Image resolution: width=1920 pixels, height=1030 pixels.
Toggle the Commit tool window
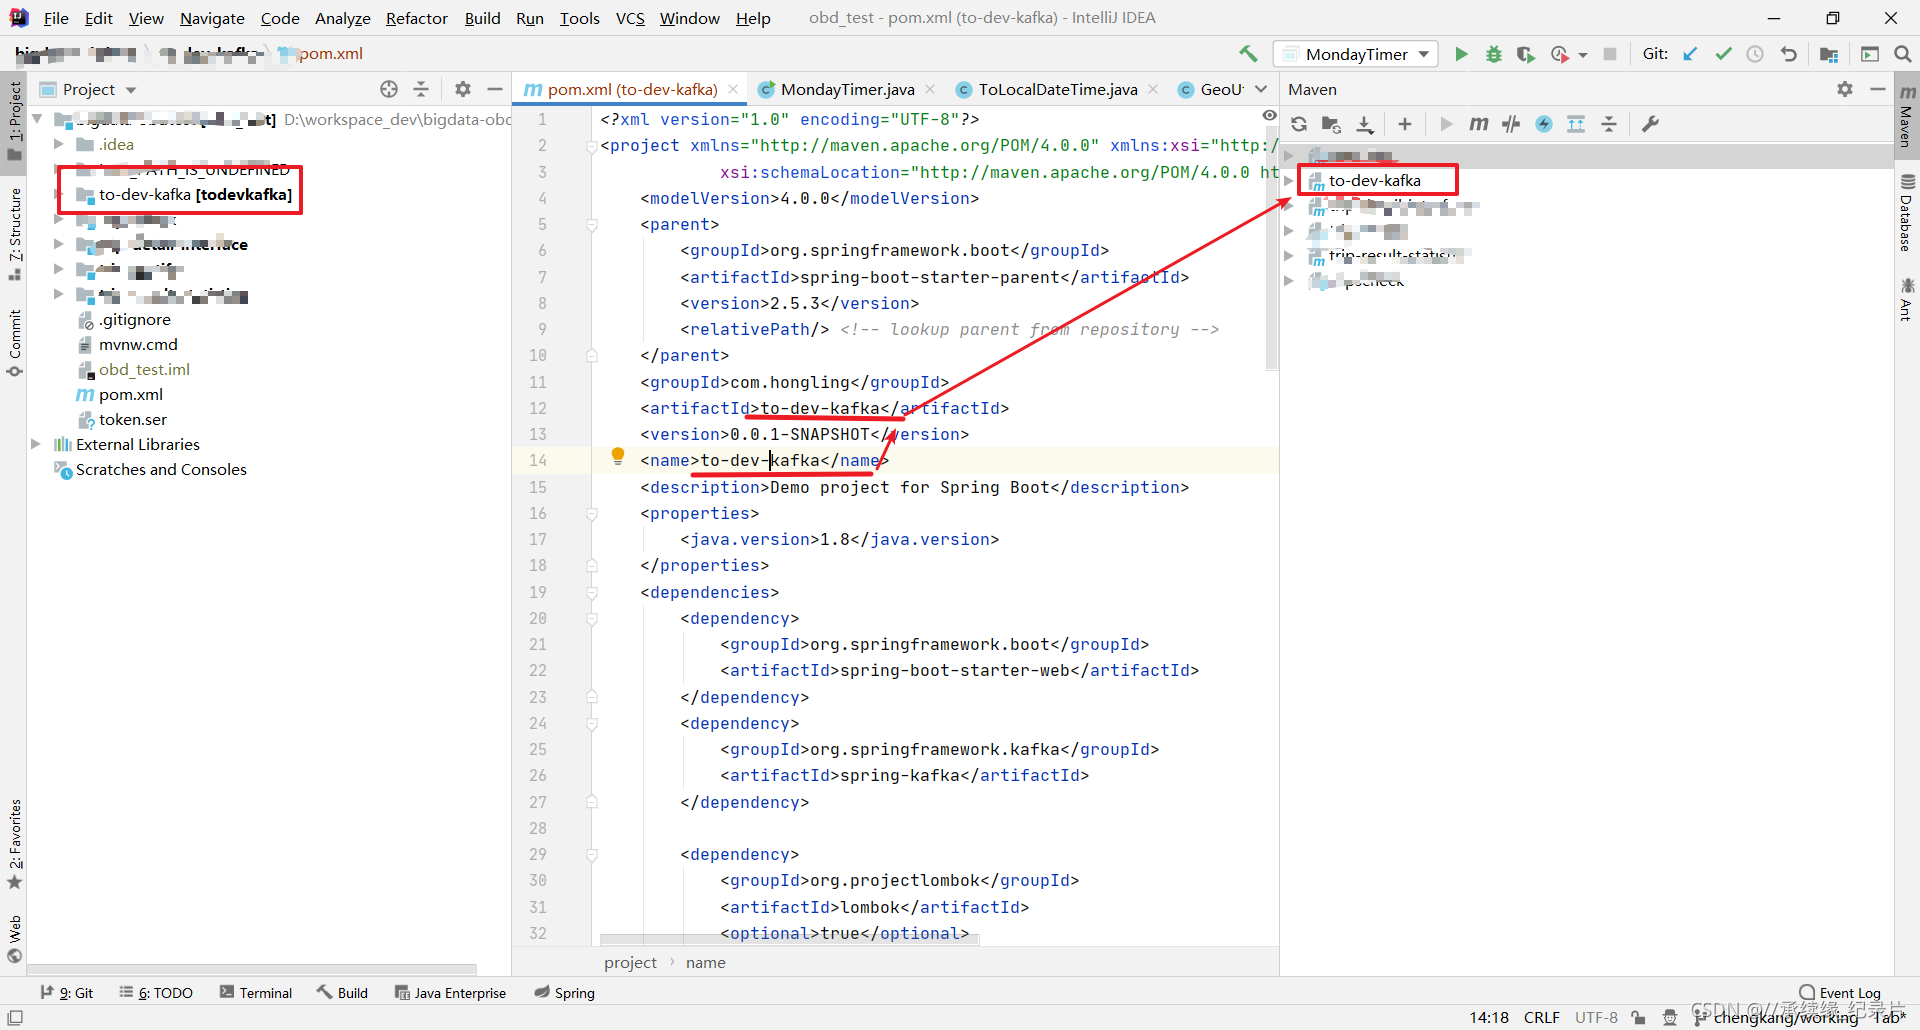click(x=14, y=343)
